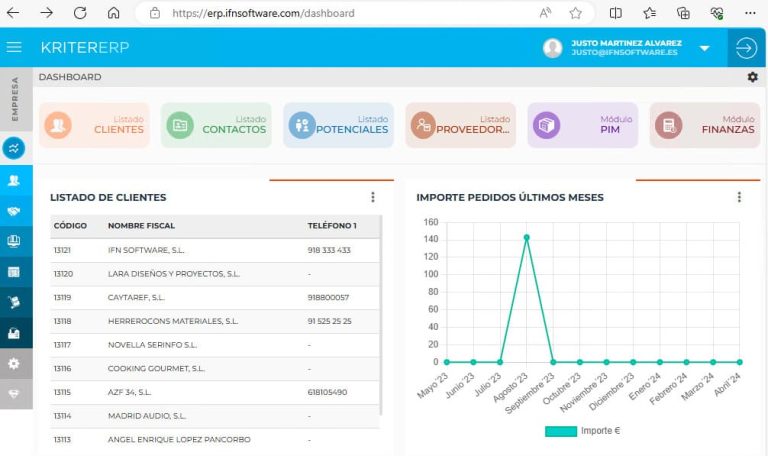Select row LARA DISEÑOS Y PROYECTOS, S.L.

[215, 274]
